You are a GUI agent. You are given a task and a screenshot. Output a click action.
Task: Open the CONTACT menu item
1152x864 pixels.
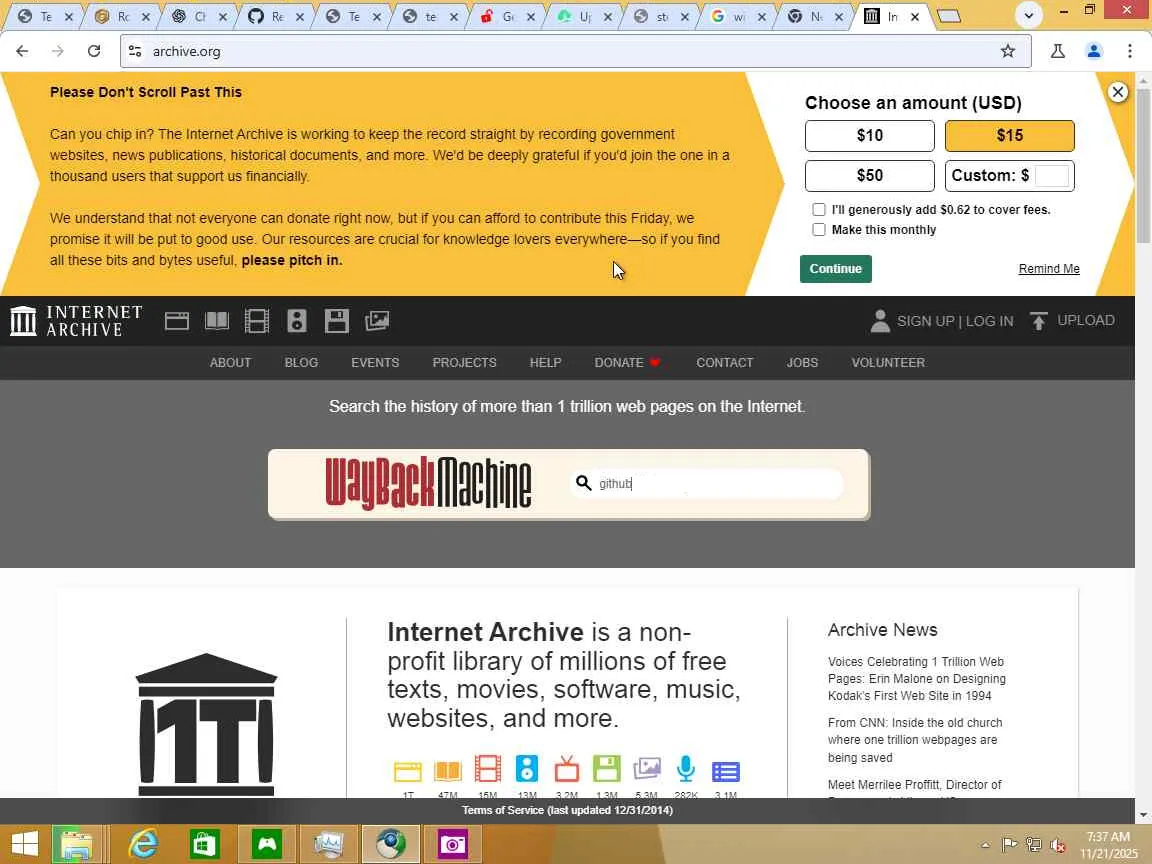tap(724, 362)
